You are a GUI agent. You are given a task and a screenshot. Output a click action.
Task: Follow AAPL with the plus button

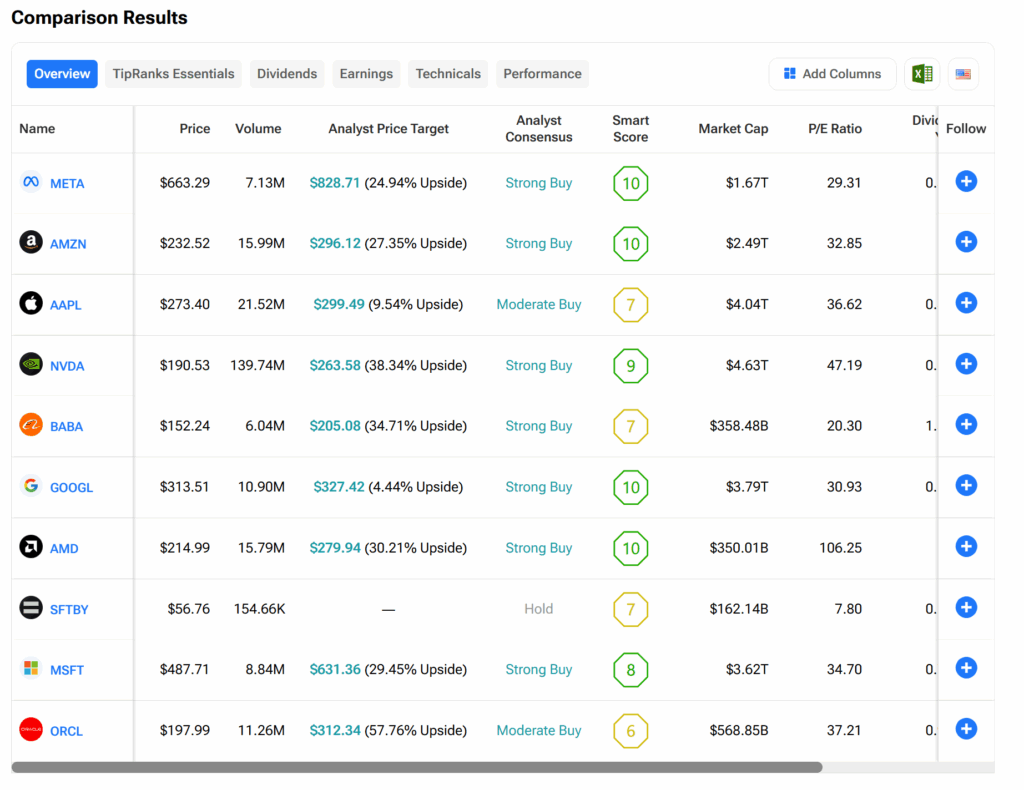pos(965,303)
